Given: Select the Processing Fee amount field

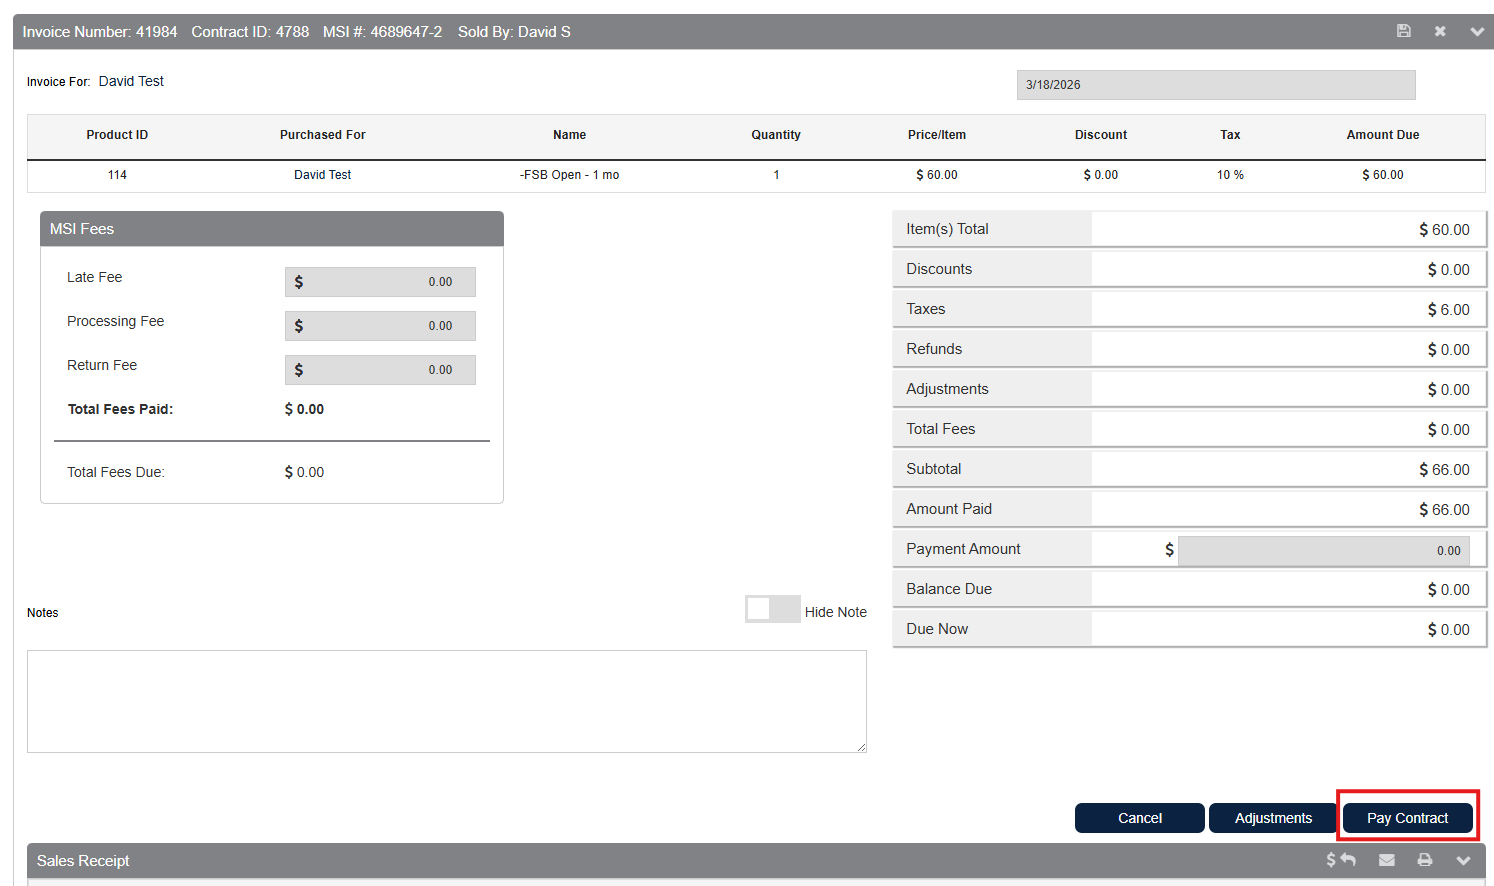Looking at the screenshot, I should tap(380, 326).
